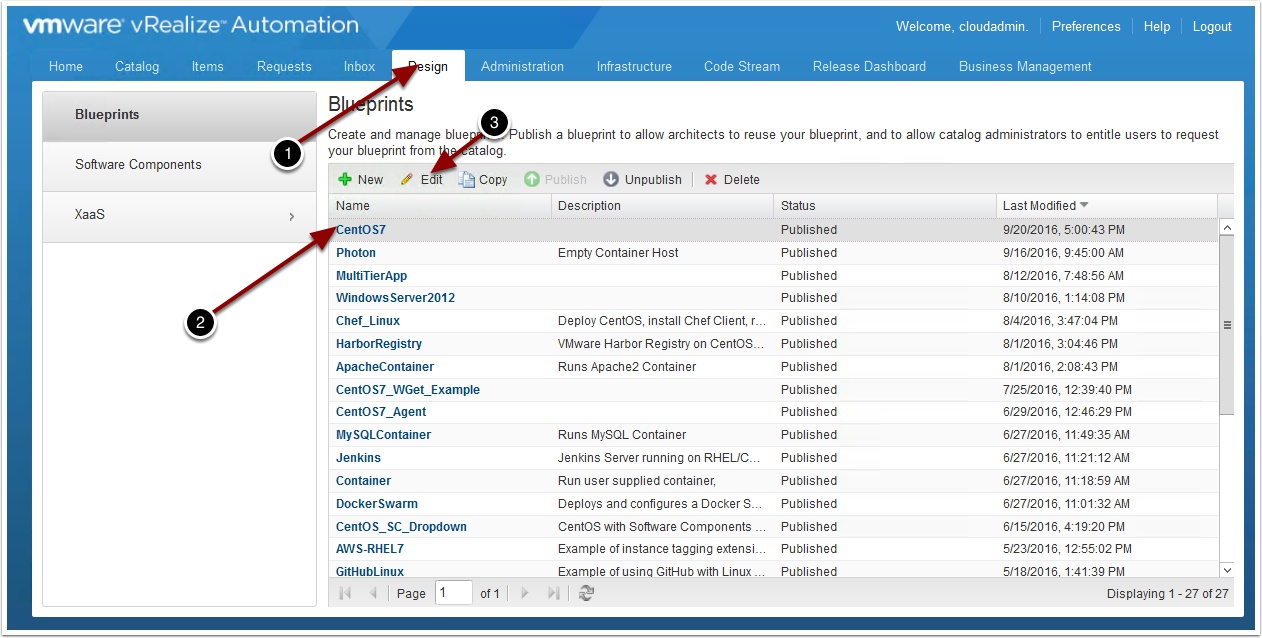This screenshot has height=638, width=1262.
Task: Sort by the Description column header
Action: pyautogui.click(x=662, y=206)
